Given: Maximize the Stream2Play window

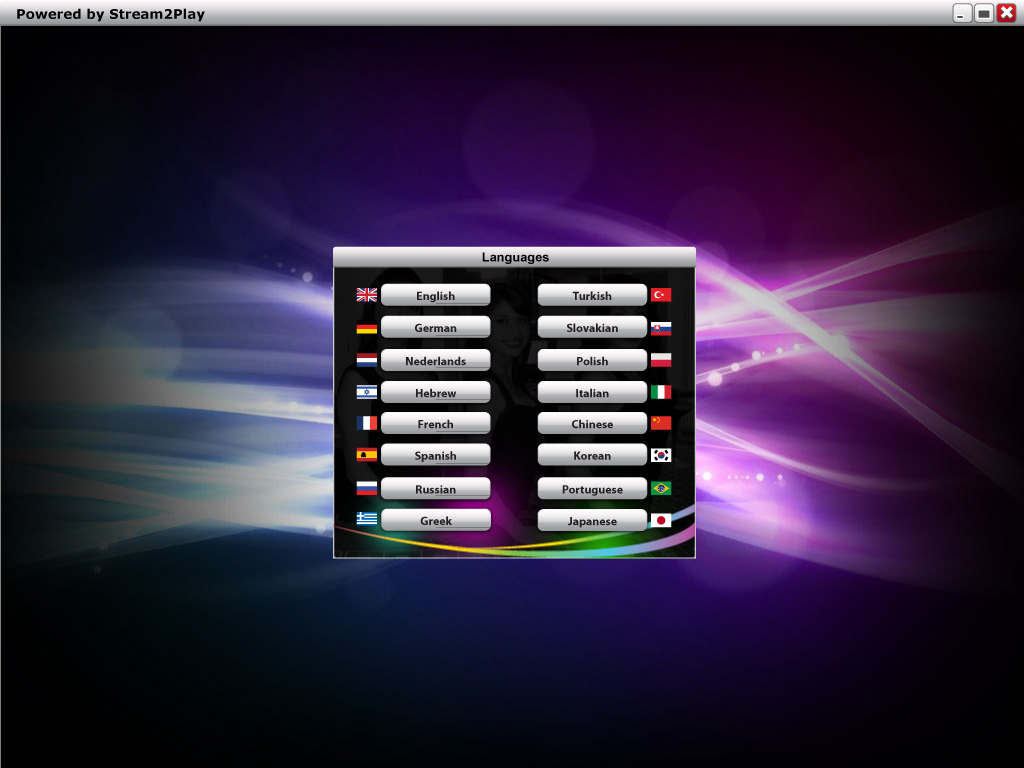Looking at the screenshot, I should 984,13.
